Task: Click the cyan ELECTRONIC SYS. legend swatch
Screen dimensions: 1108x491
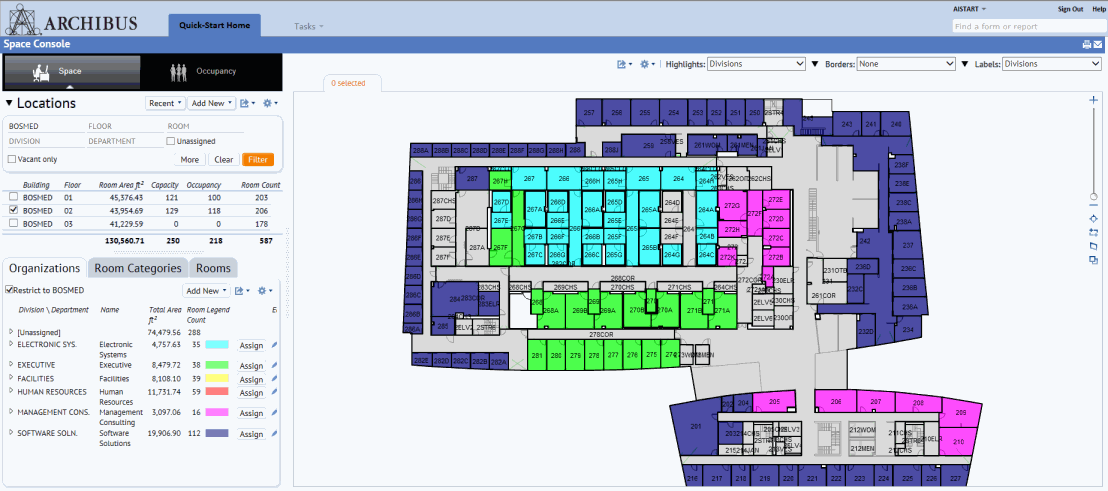Action: (x=217, y=345)
